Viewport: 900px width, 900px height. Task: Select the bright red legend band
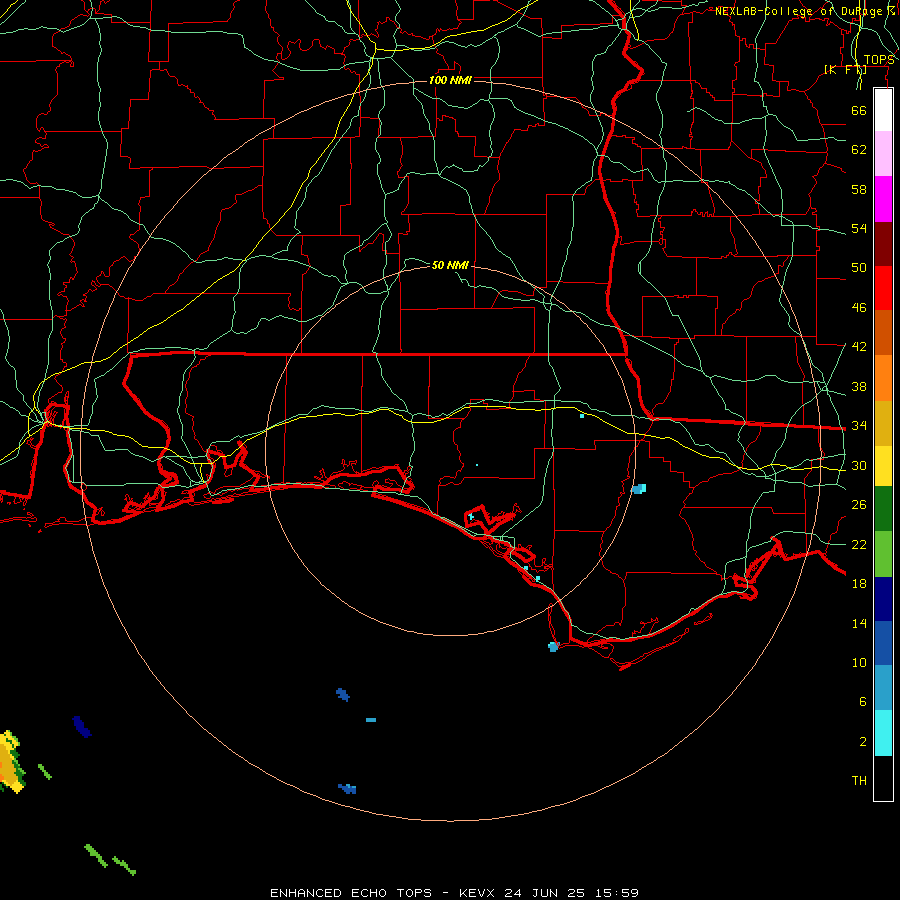tap(883, 288)
